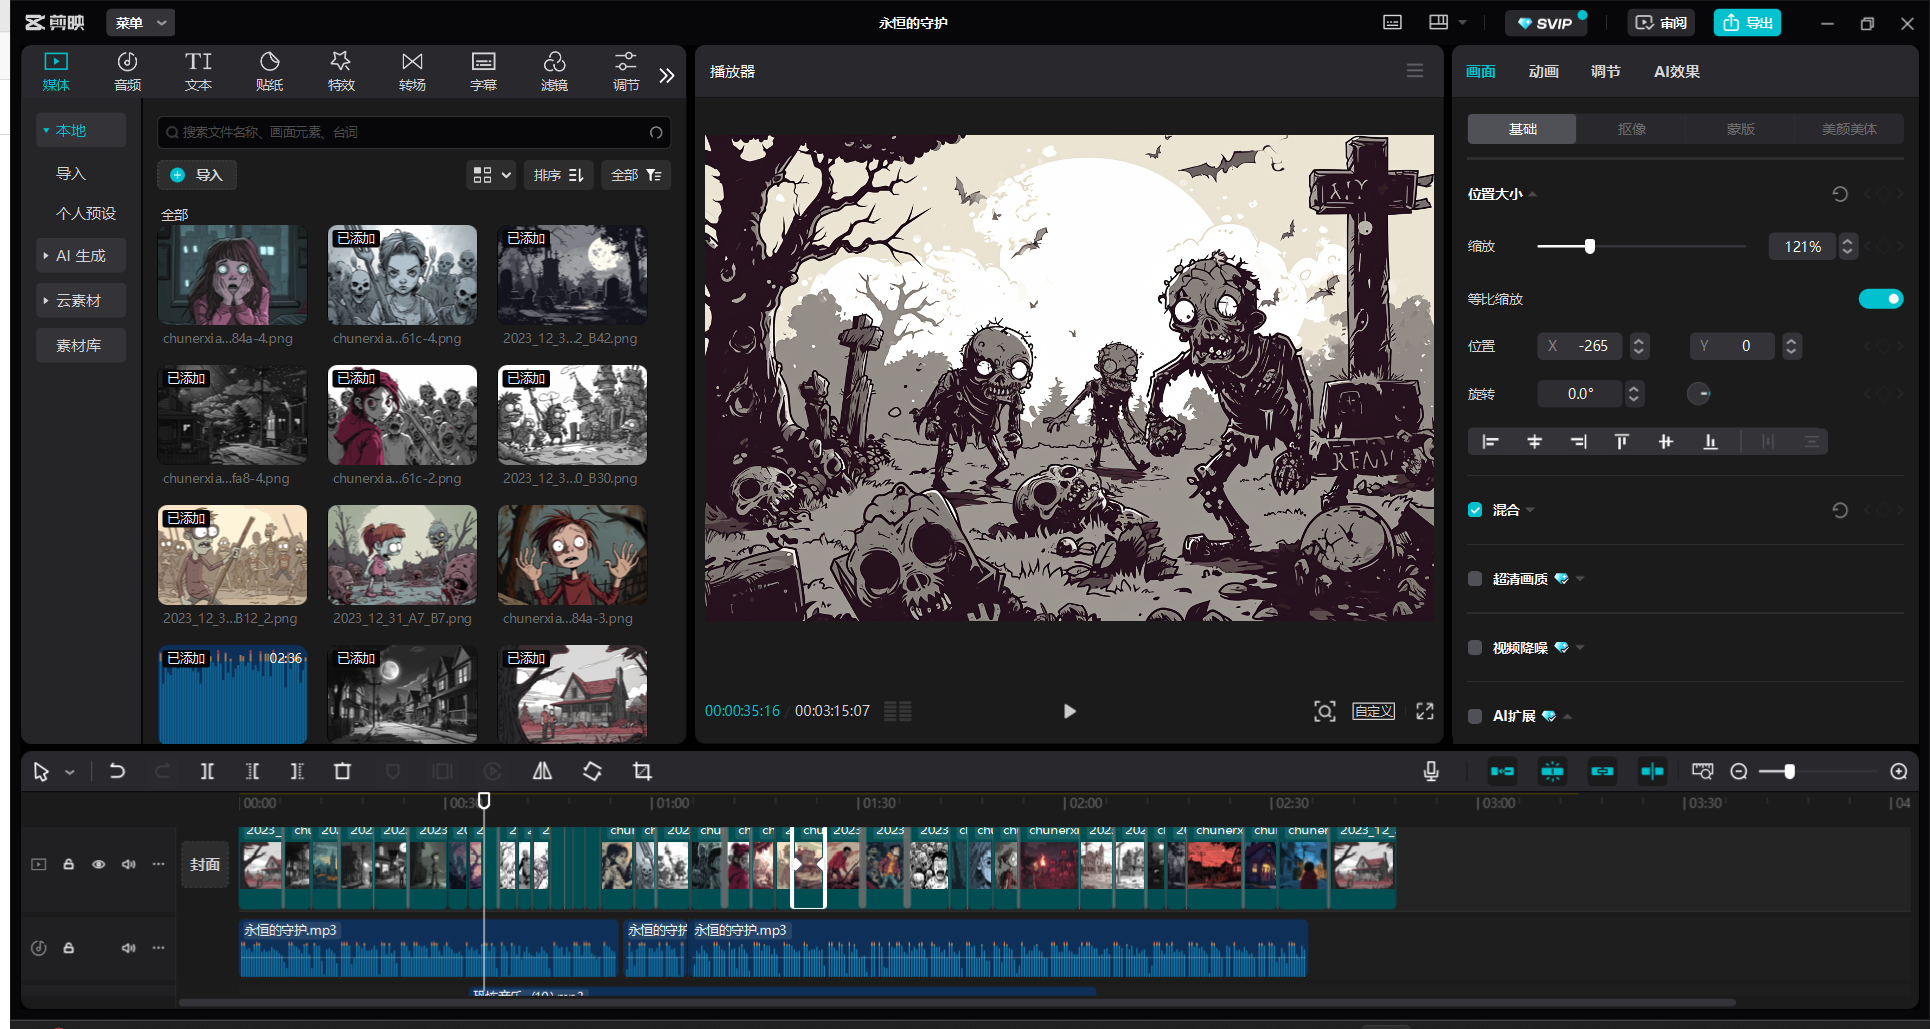This screenshot has width=1930, height=1029.
Task: Mute the video track
Action: tap(129, 864)
